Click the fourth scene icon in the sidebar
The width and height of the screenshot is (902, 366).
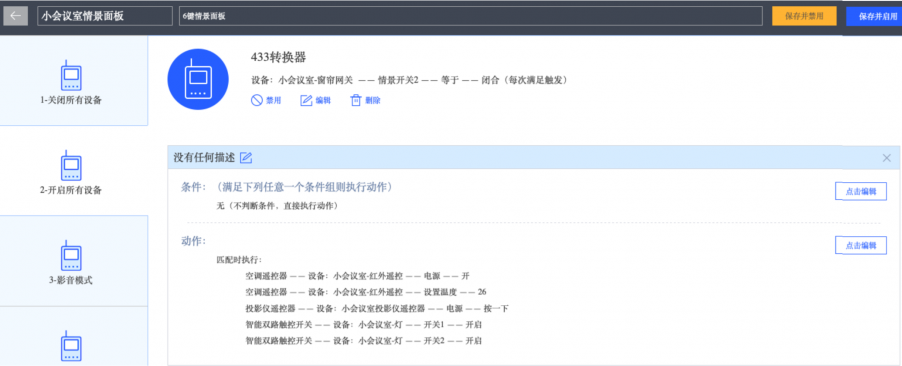pos(71,345)
